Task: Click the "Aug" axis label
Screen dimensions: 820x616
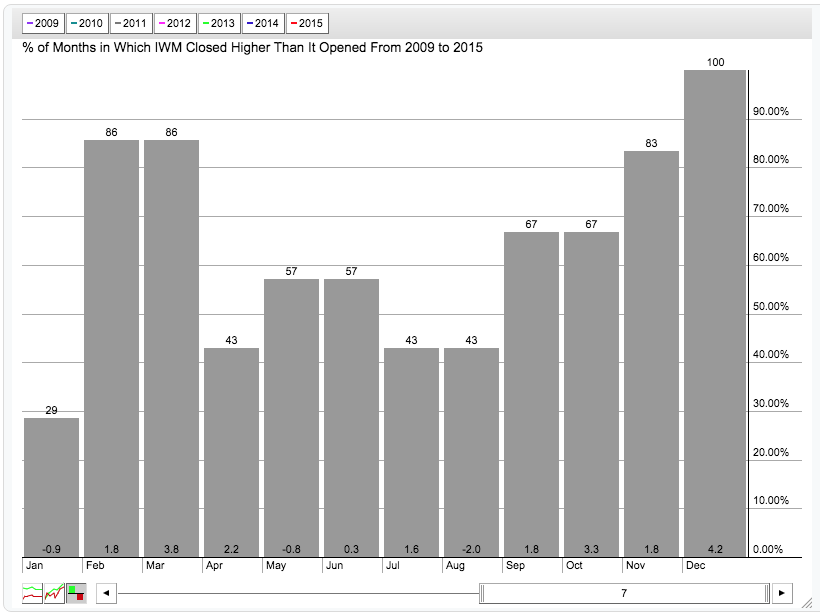Action: (455, 565)
